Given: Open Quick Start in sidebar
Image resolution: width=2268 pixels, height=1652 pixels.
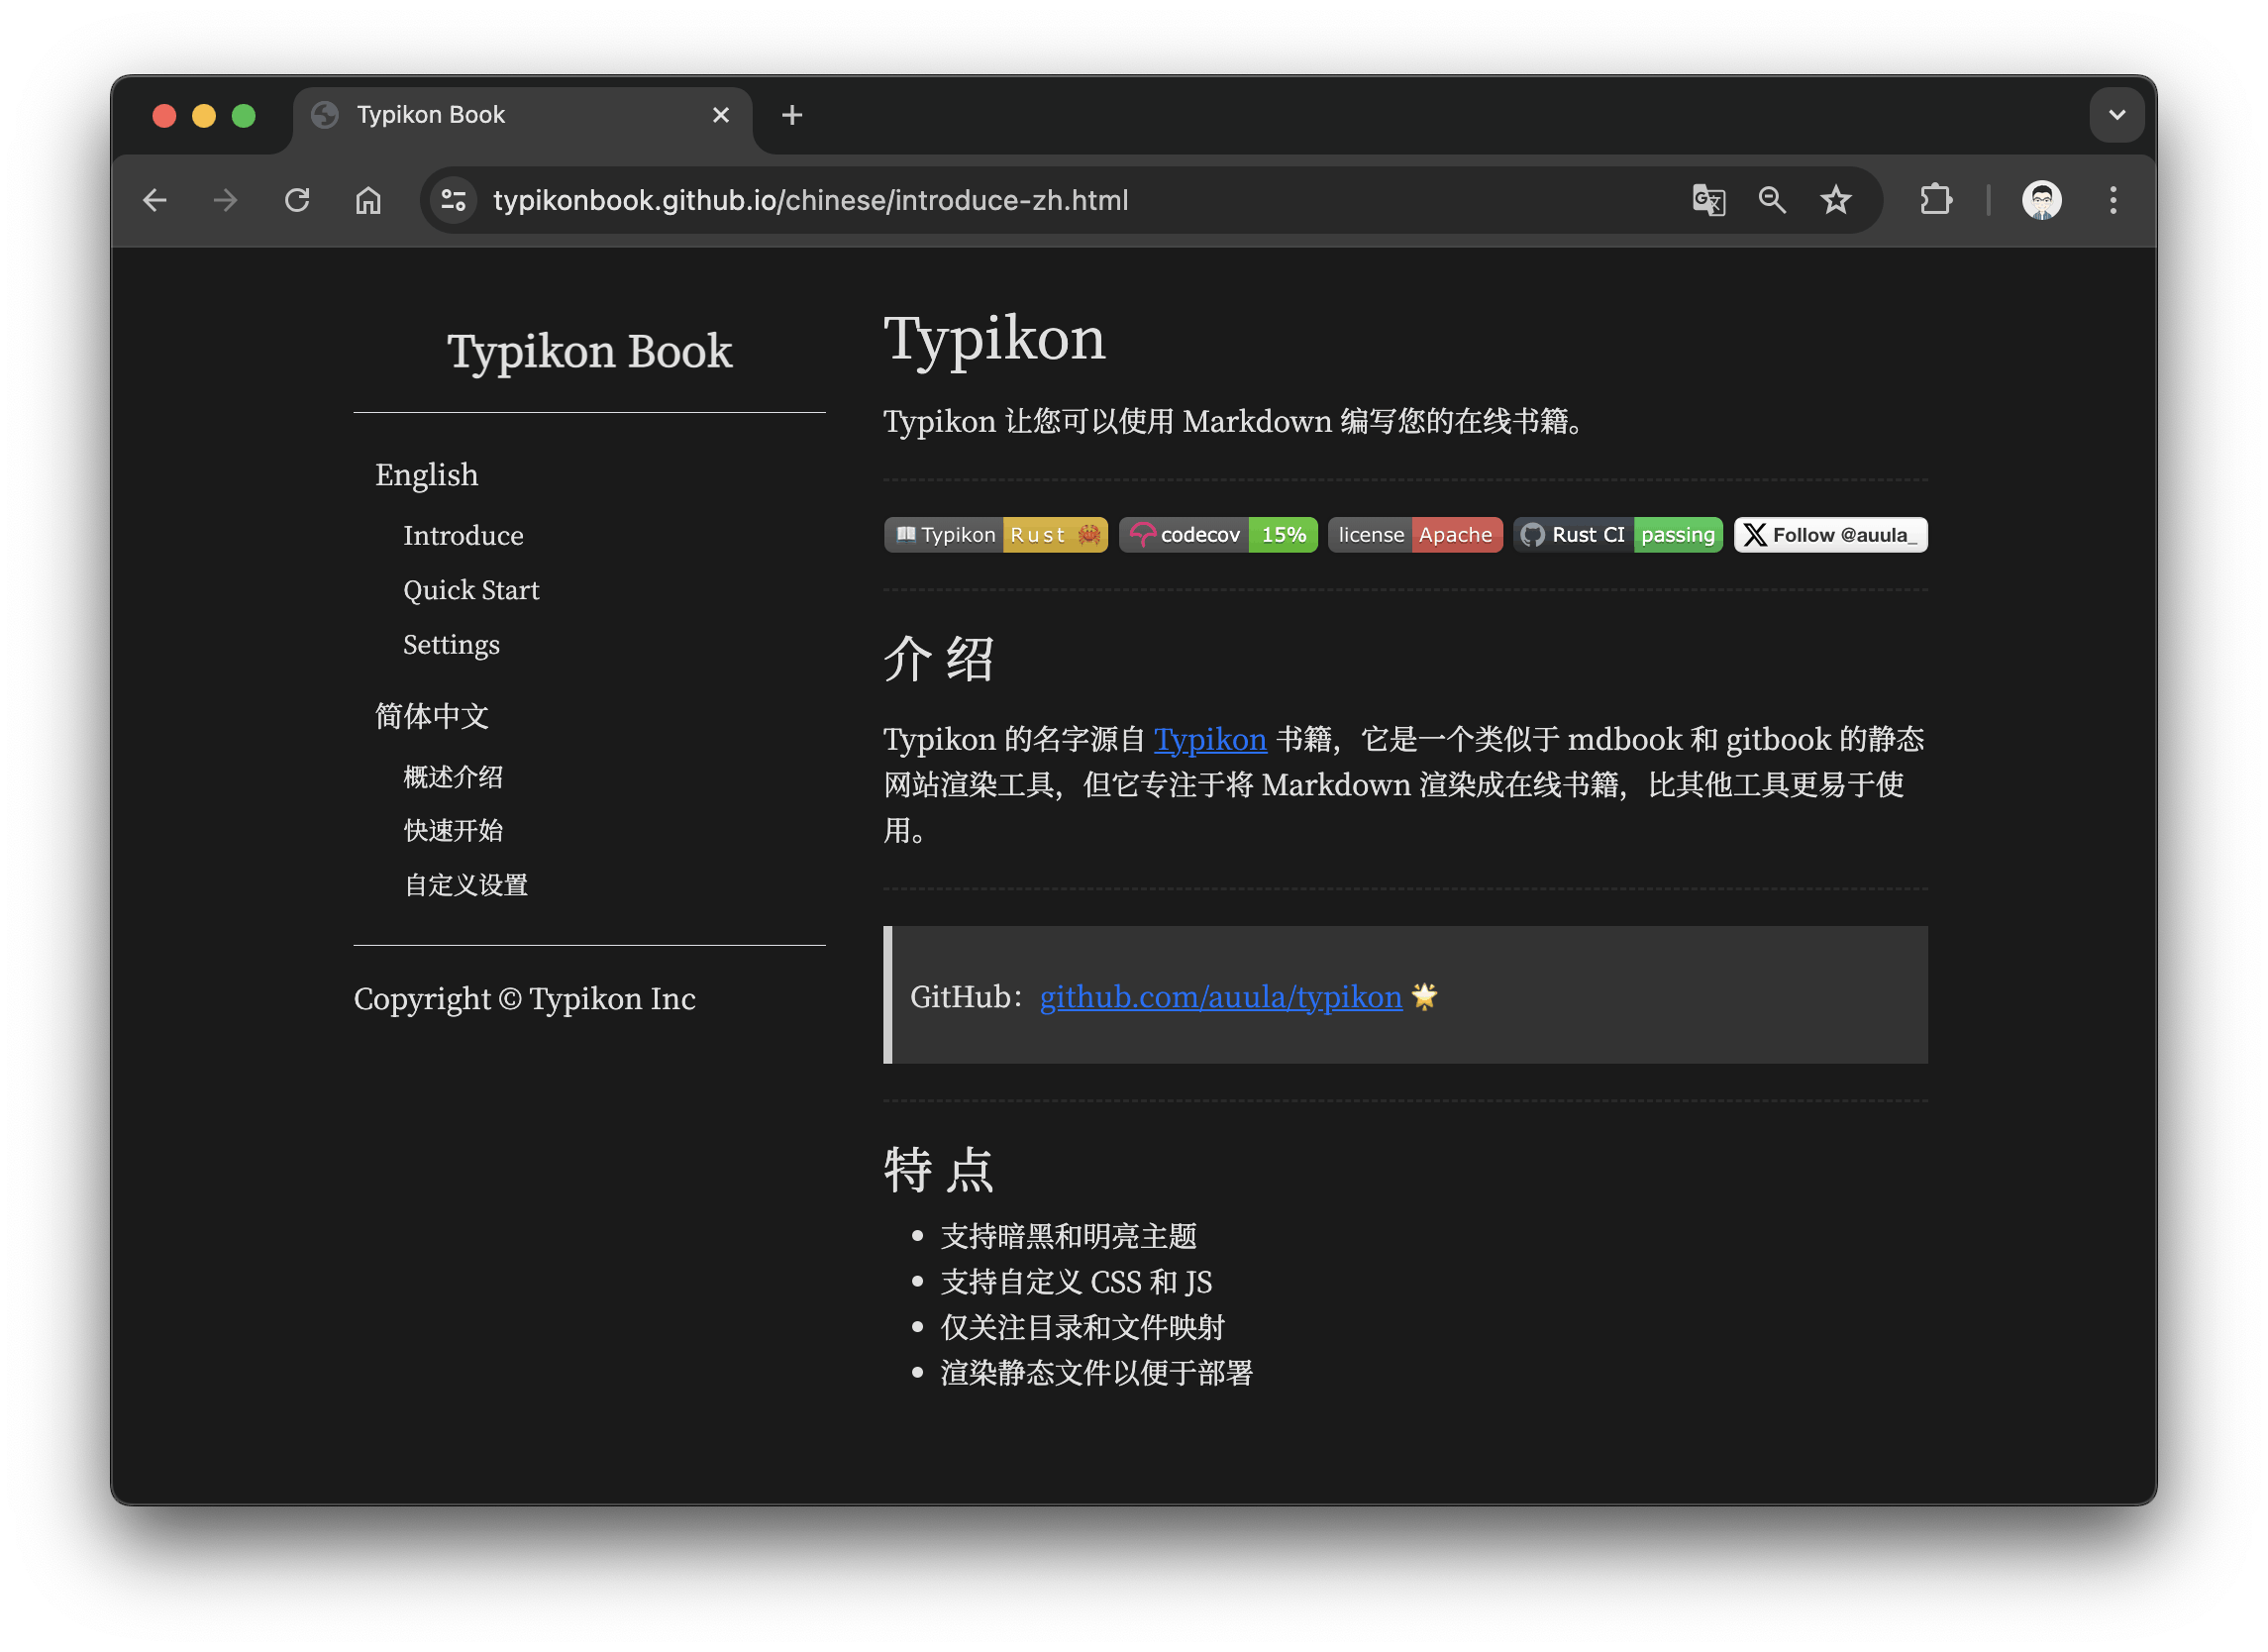Looking at the screenshot, I should click(471, 590).
